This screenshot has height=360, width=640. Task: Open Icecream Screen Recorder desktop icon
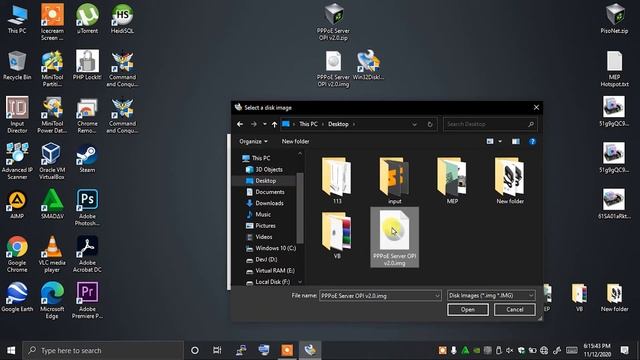click(x=52, y=22)
